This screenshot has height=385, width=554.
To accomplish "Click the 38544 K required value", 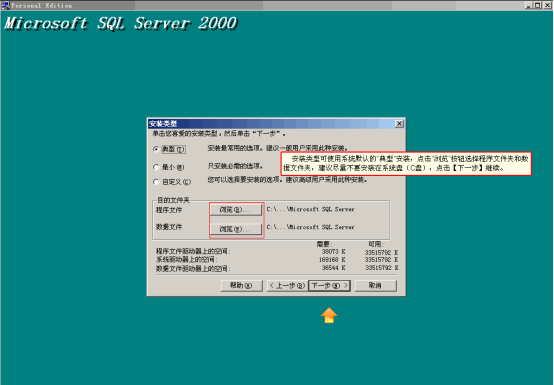I will 334,268.
